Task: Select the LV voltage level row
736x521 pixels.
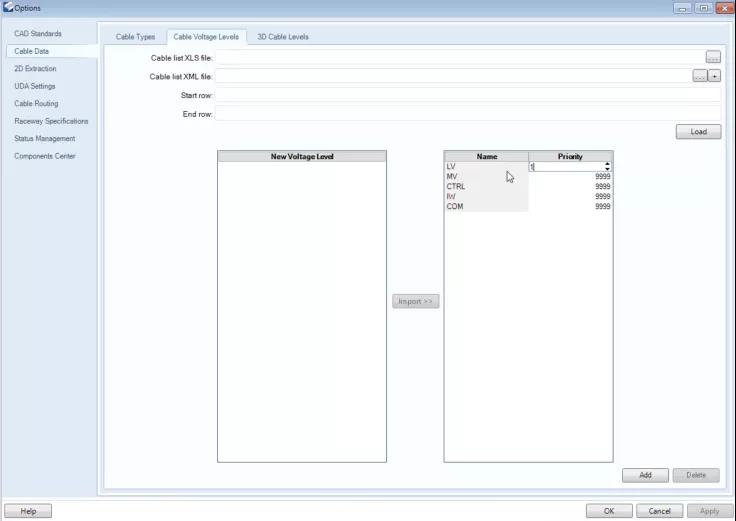Action: coord(486,167)
